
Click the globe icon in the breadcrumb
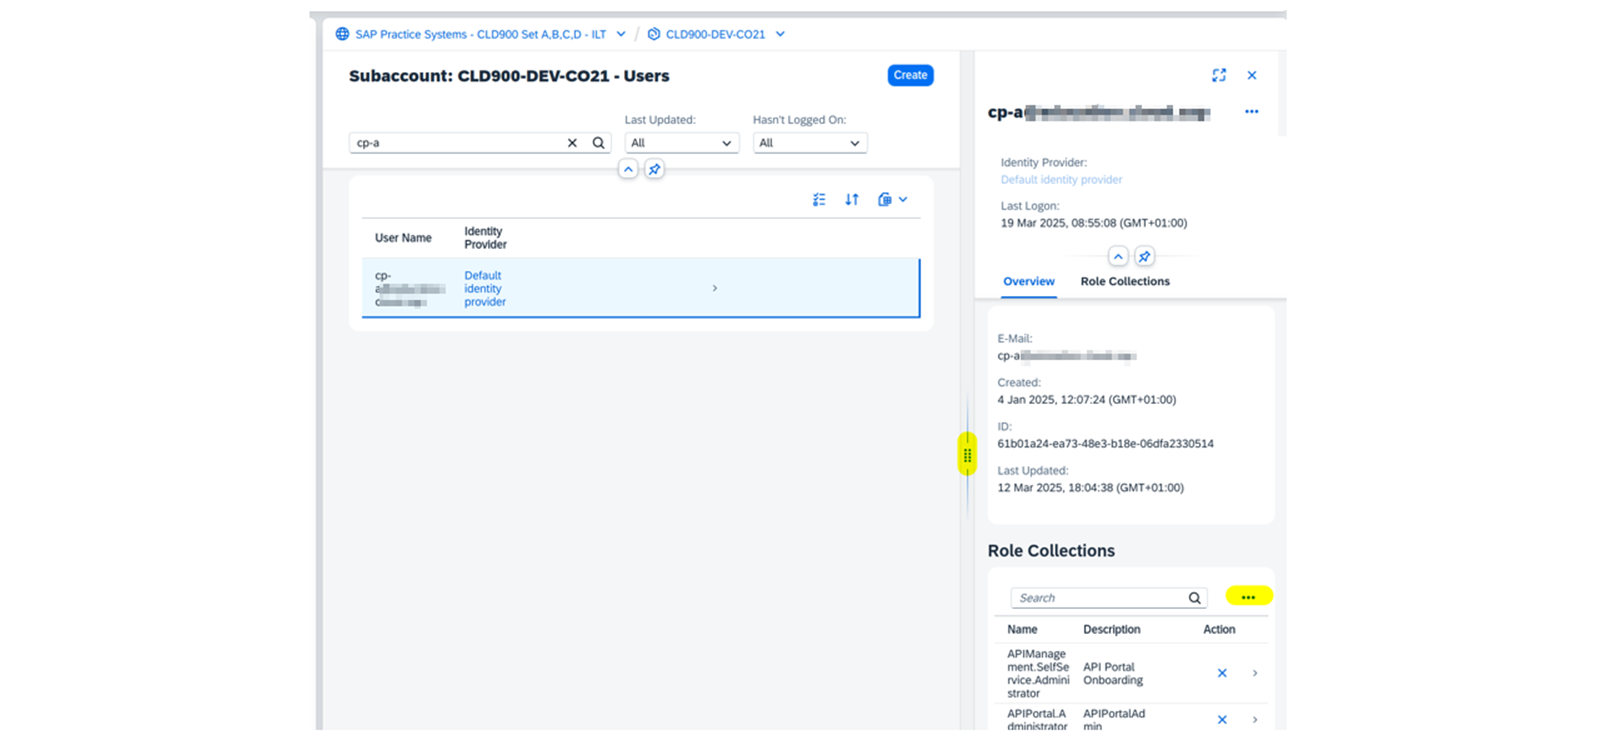coord(342,34)
